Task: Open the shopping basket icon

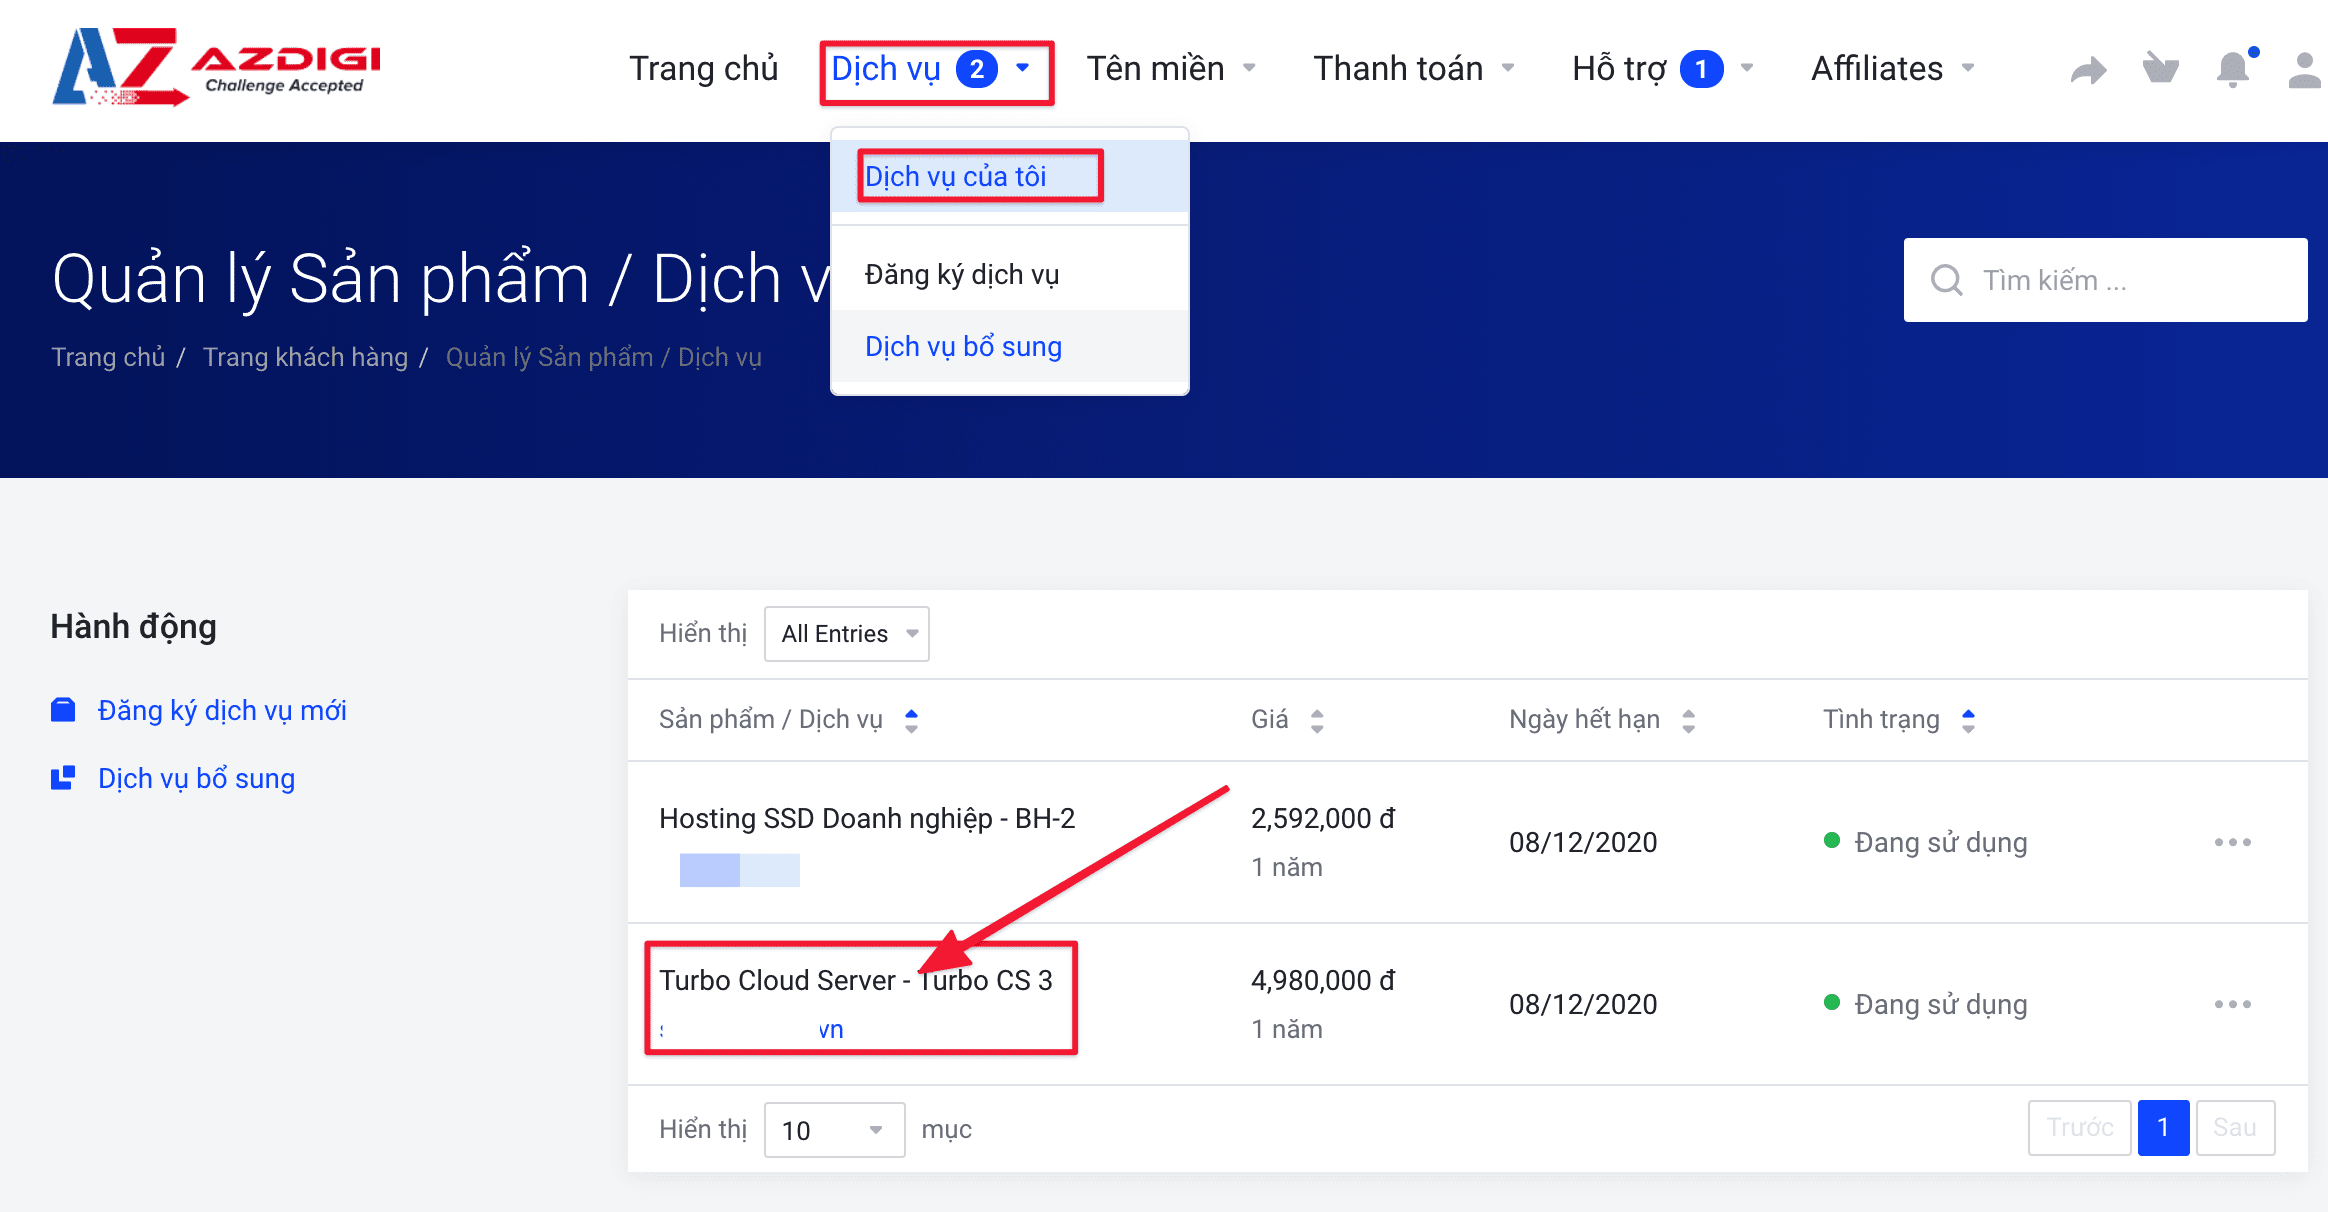Action: 2160,69
